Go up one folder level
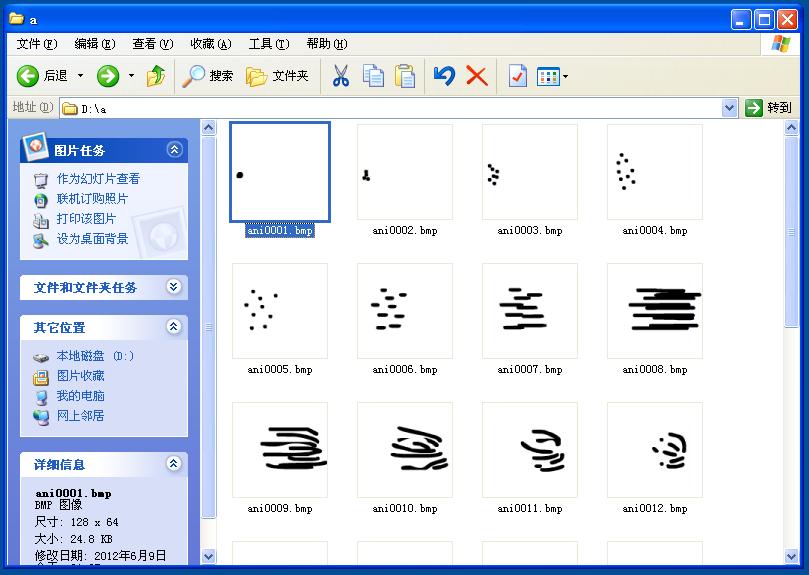 [x=156, y=76]
